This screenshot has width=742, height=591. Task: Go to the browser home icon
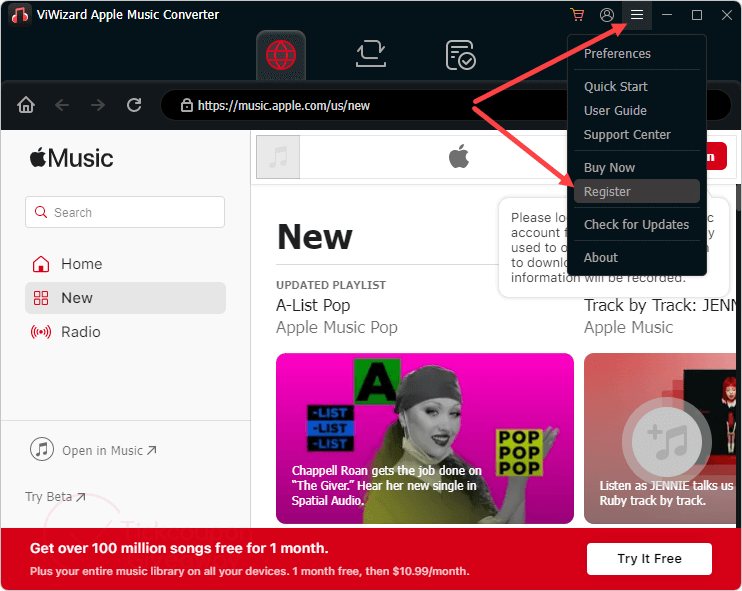point(26,105)
